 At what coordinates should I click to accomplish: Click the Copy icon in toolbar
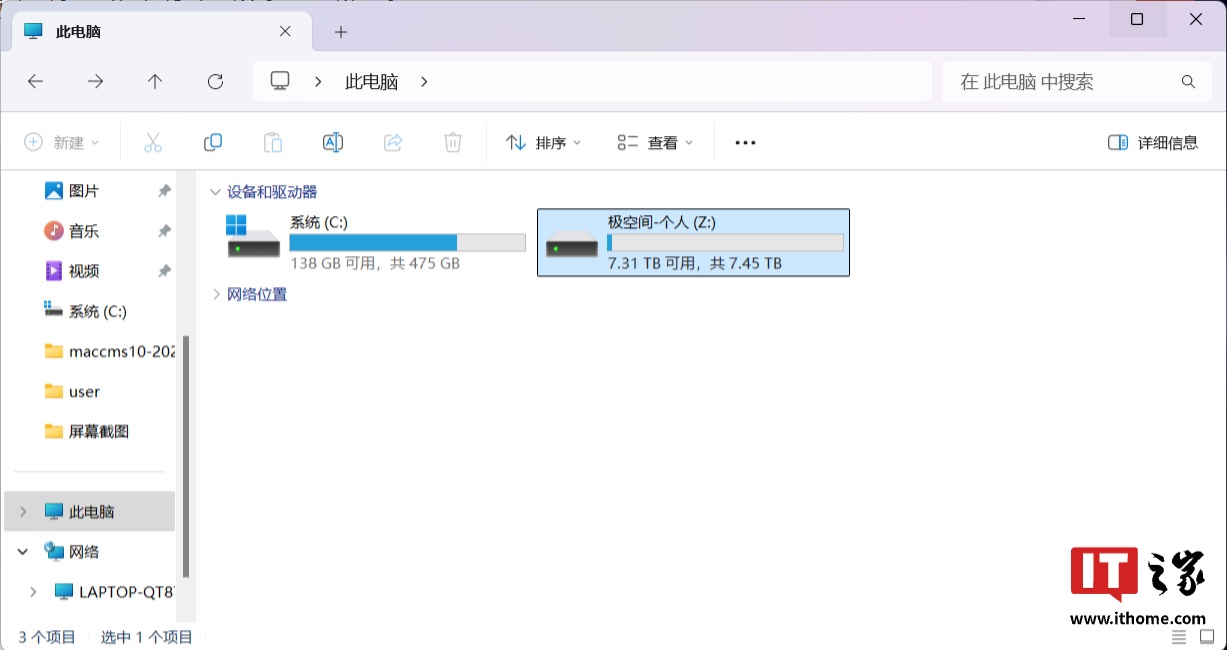[213, 143]
